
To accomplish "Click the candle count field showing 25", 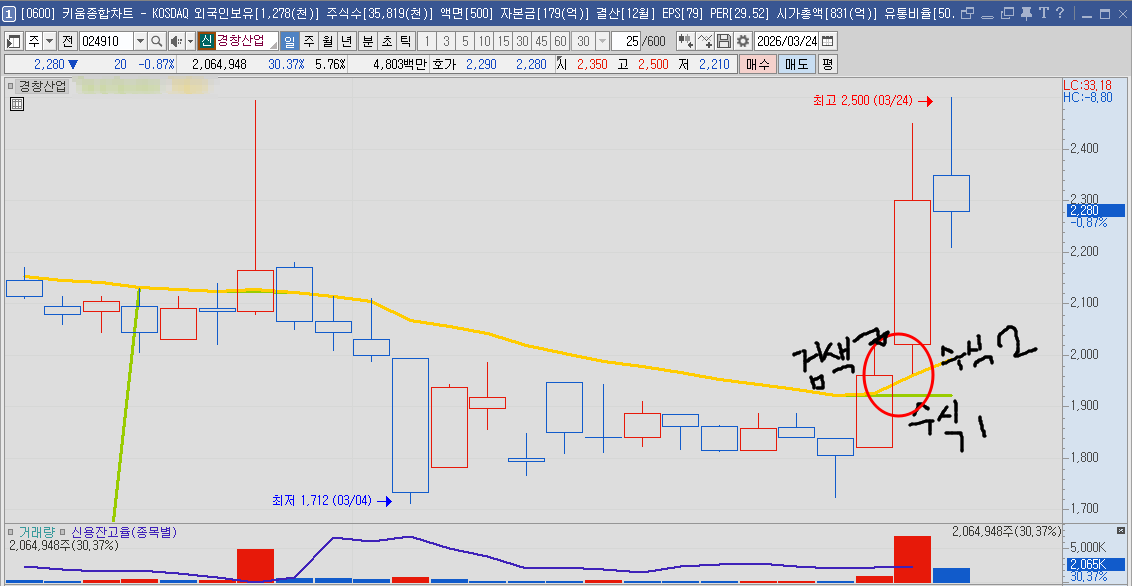I will 627,41.
